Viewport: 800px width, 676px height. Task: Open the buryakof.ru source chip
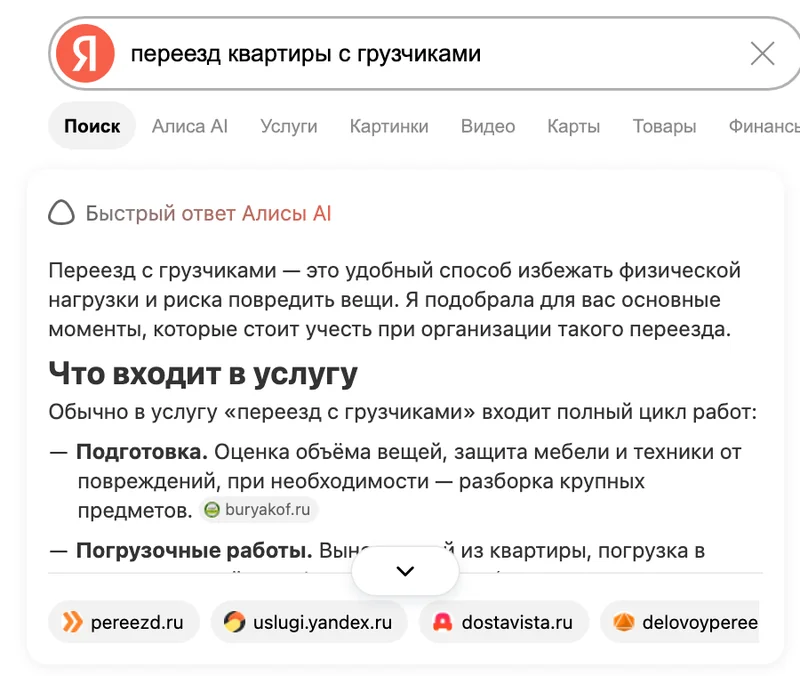(x=258, y=509)
